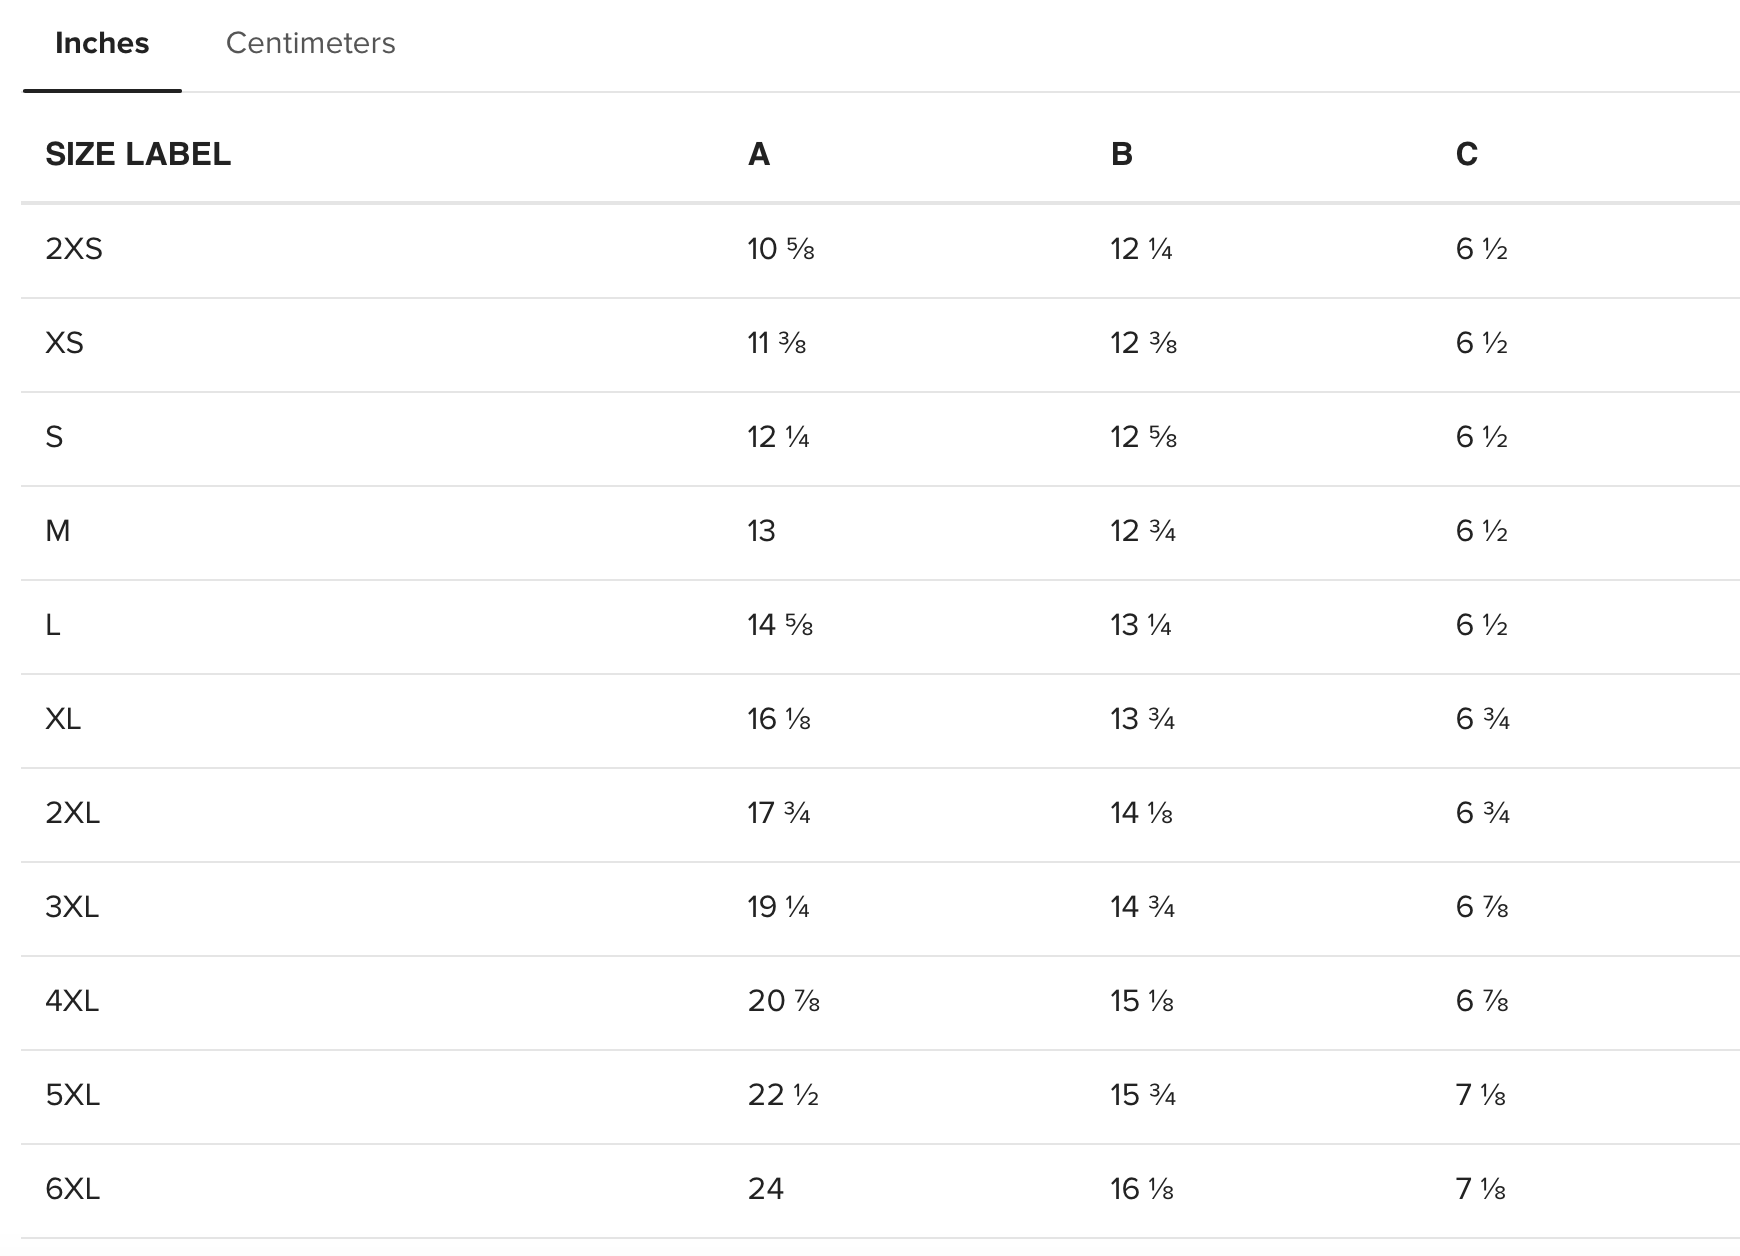Click the 15 ¾ B value for 5XL
This screenshot has height=1256, width=1740.
(1143, 1094)
